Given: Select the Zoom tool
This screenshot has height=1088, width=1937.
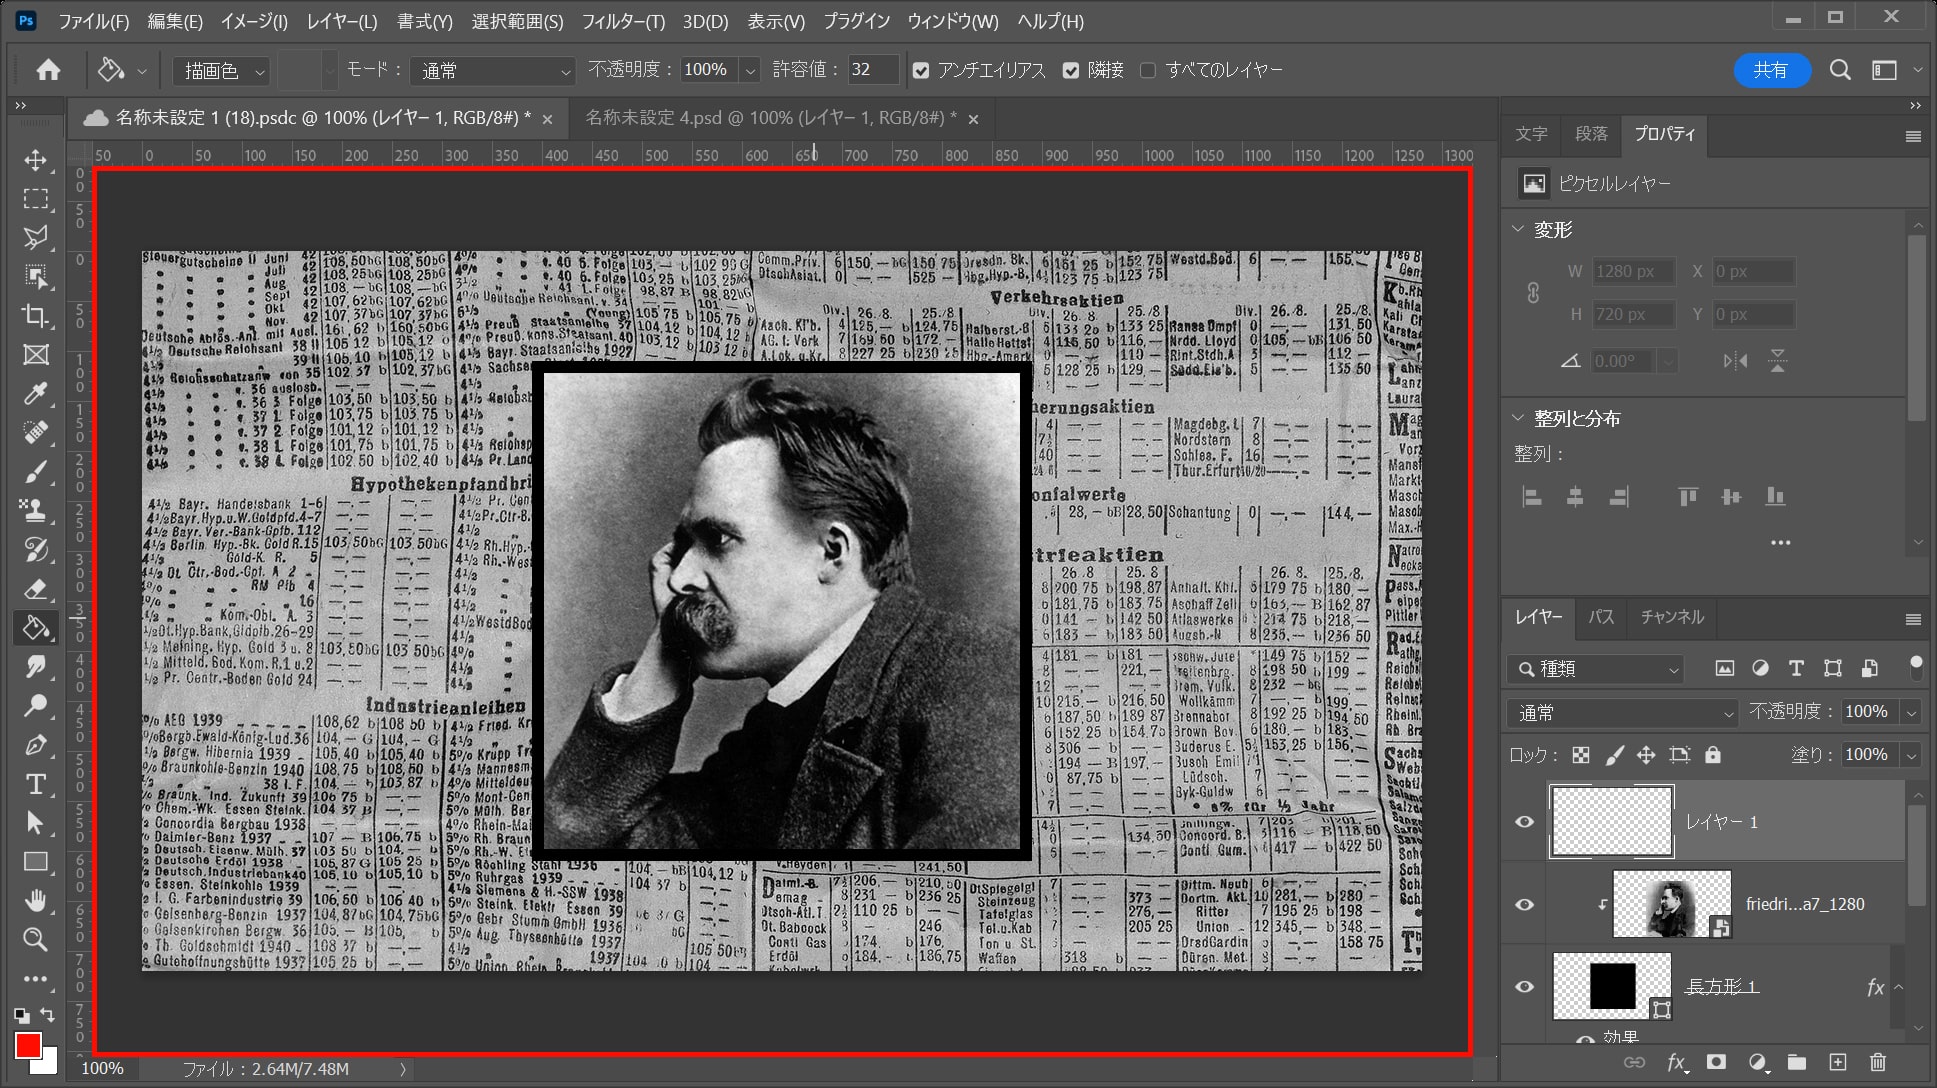Looking at the screenshot, I should 36,940.
